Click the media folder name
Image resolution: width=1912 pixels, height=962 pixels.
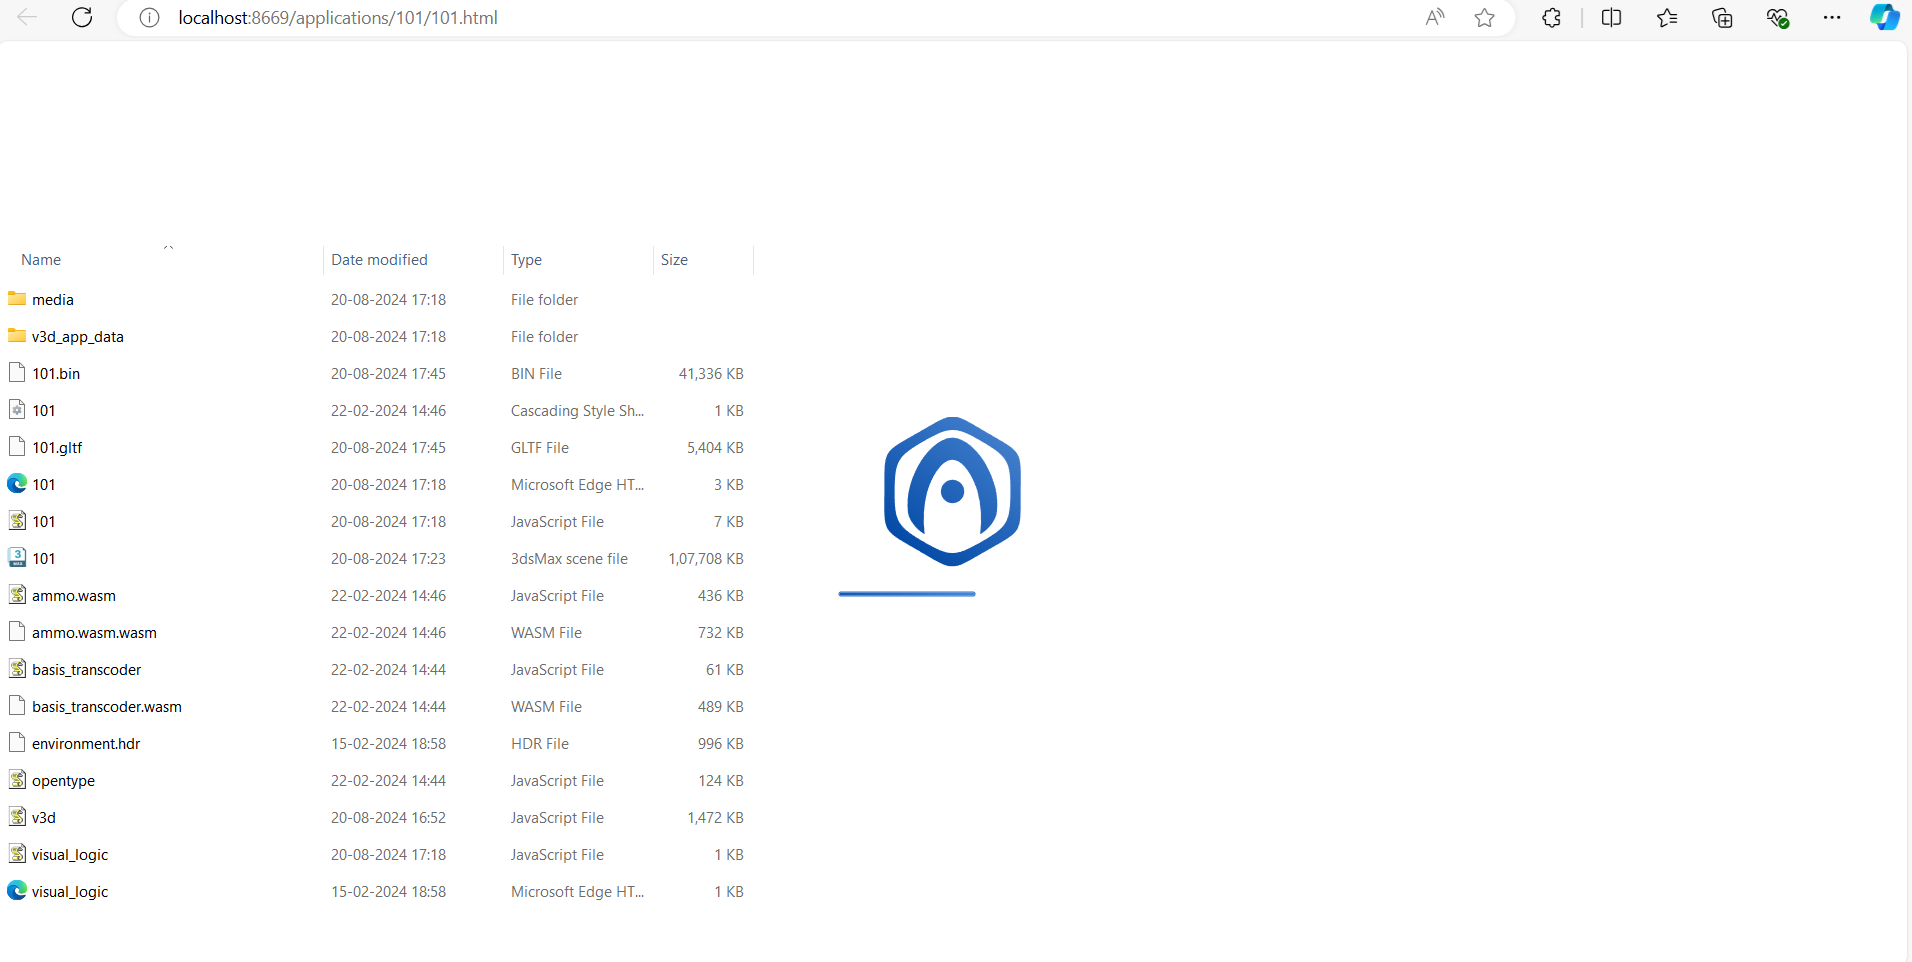(53, 300)
